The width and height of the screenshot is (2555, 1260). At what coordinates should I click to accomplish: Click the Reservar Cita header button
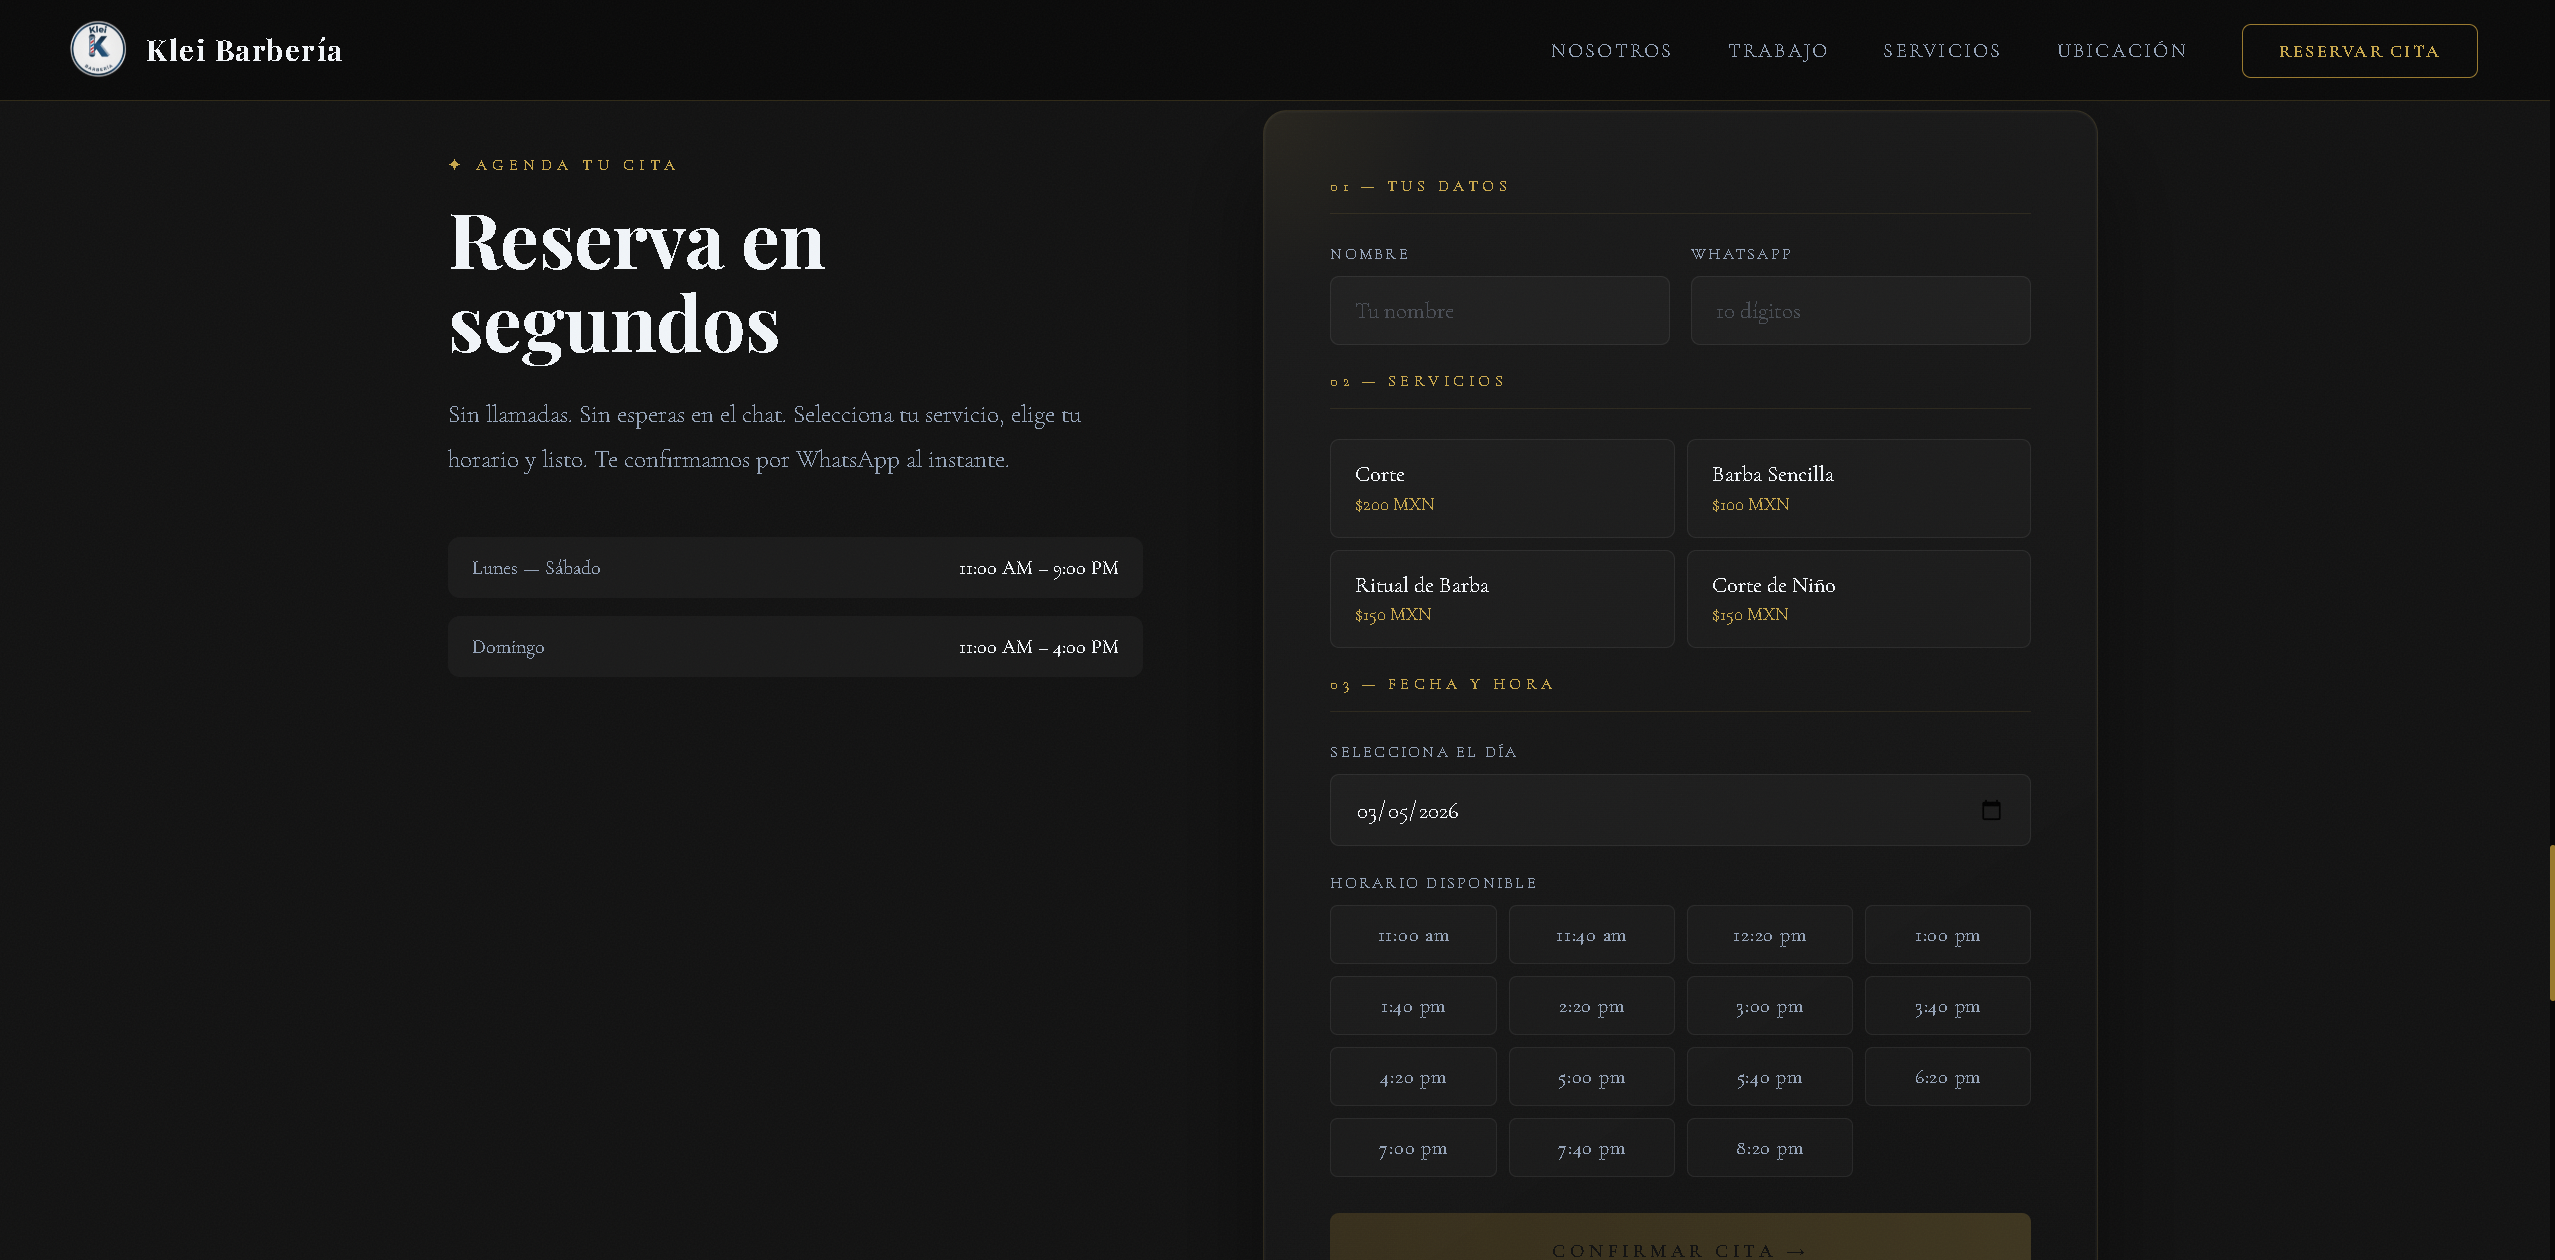tap(2359, 51)
